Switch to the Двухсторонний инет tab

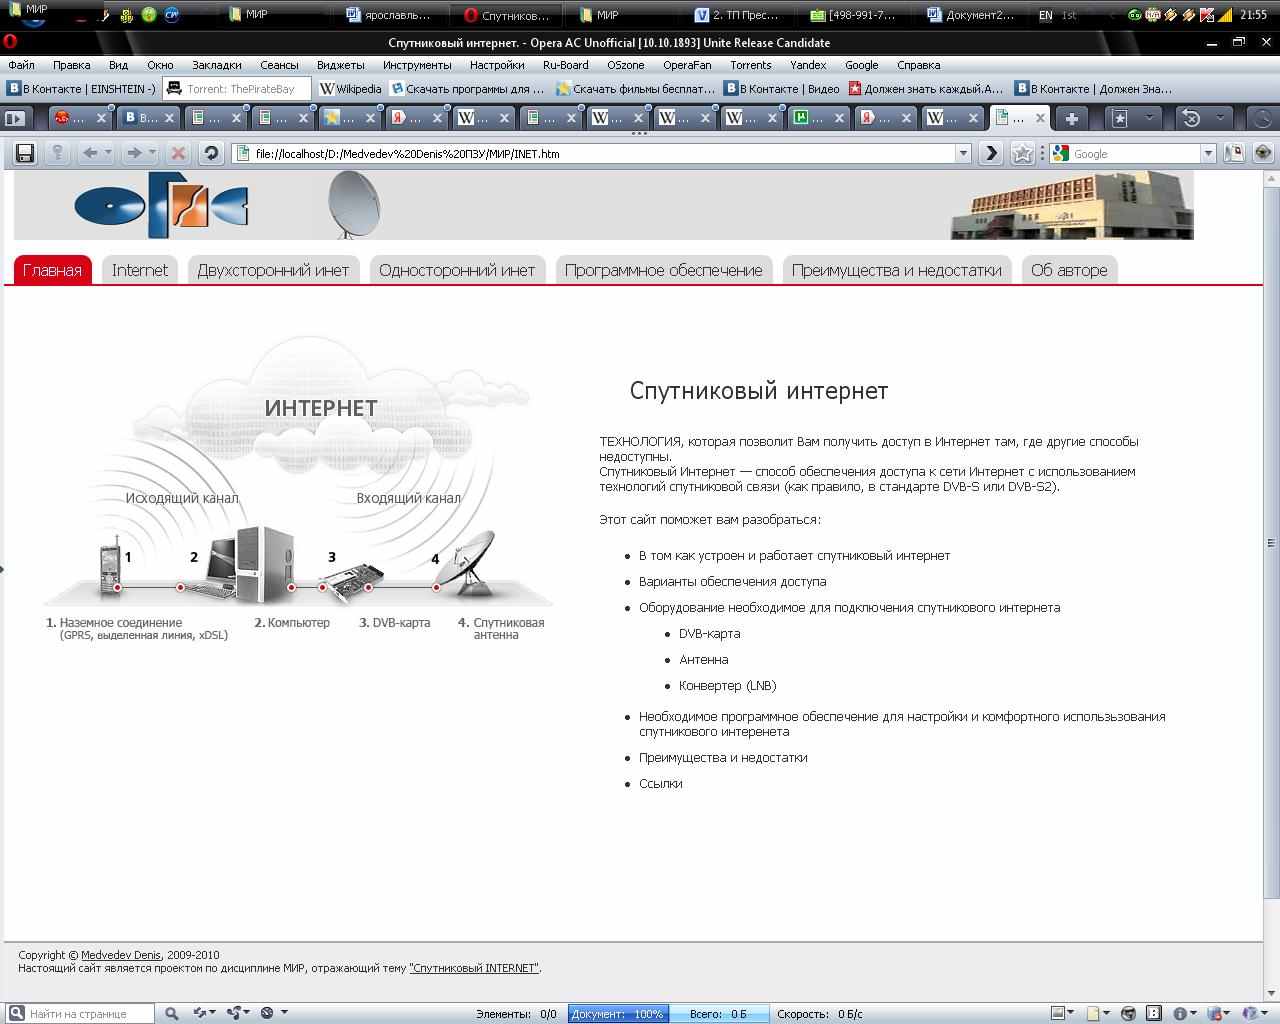273,270
